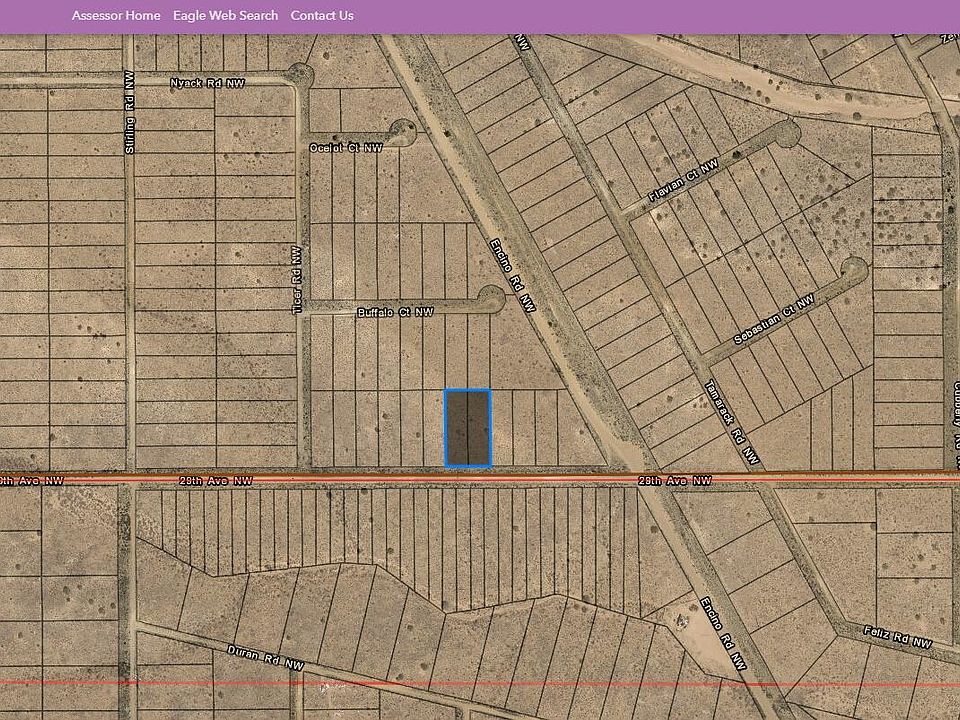Viewport: 960px width, 720px height.
Task: Click the Stirling Rd NW label
Action: click(129, 112)
